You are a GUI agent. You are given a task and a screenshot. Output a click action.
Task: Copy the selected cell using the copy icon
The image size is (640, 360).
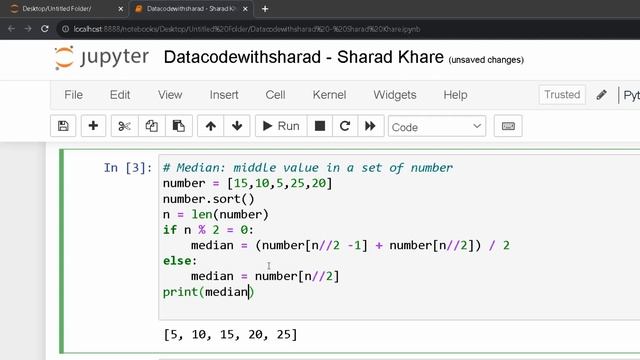151,126
